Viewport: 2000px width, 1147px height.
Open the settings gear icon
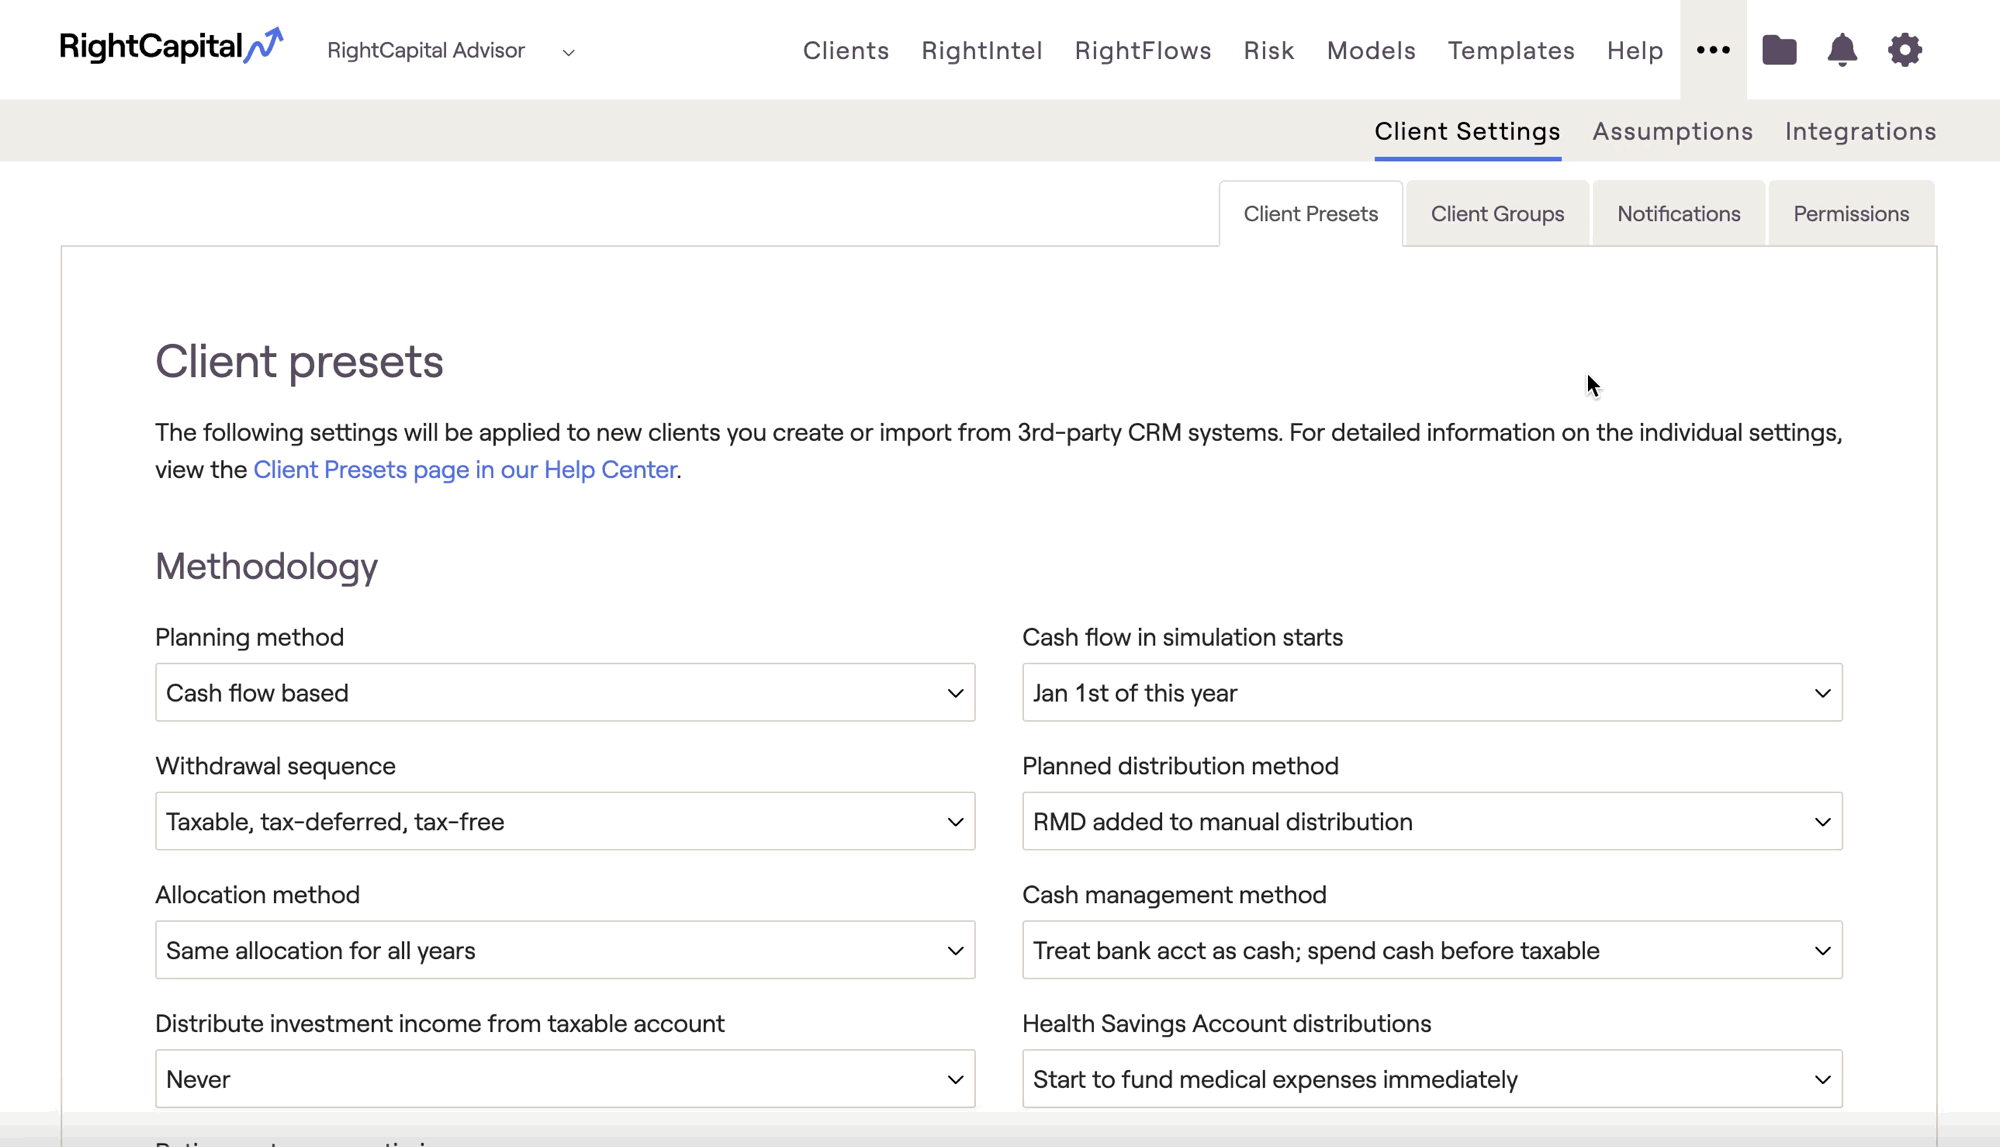click(1905, 50)
